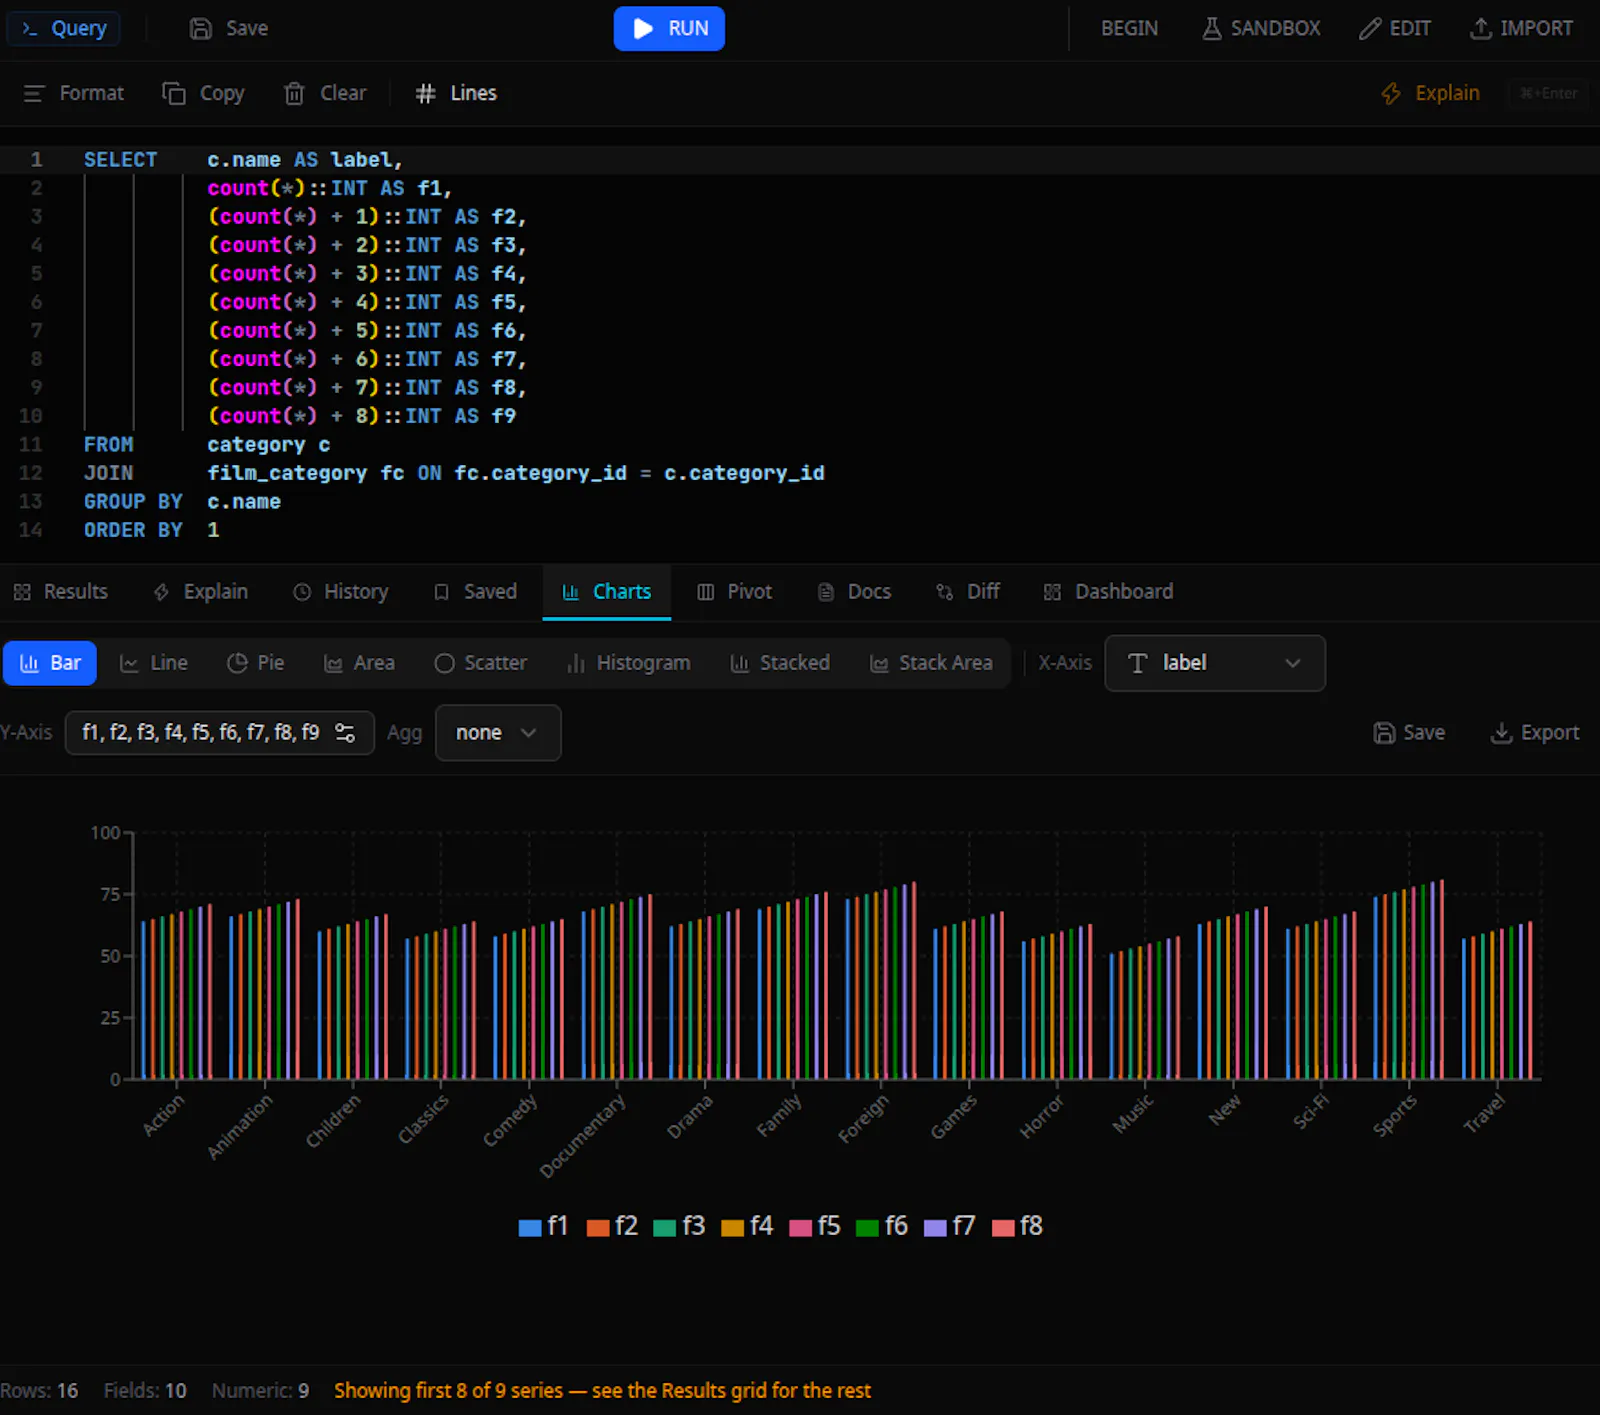Open the Saved tab
Image resolution: width=1600 pixels, height=1415 pixels.
(x=476, y=592)
